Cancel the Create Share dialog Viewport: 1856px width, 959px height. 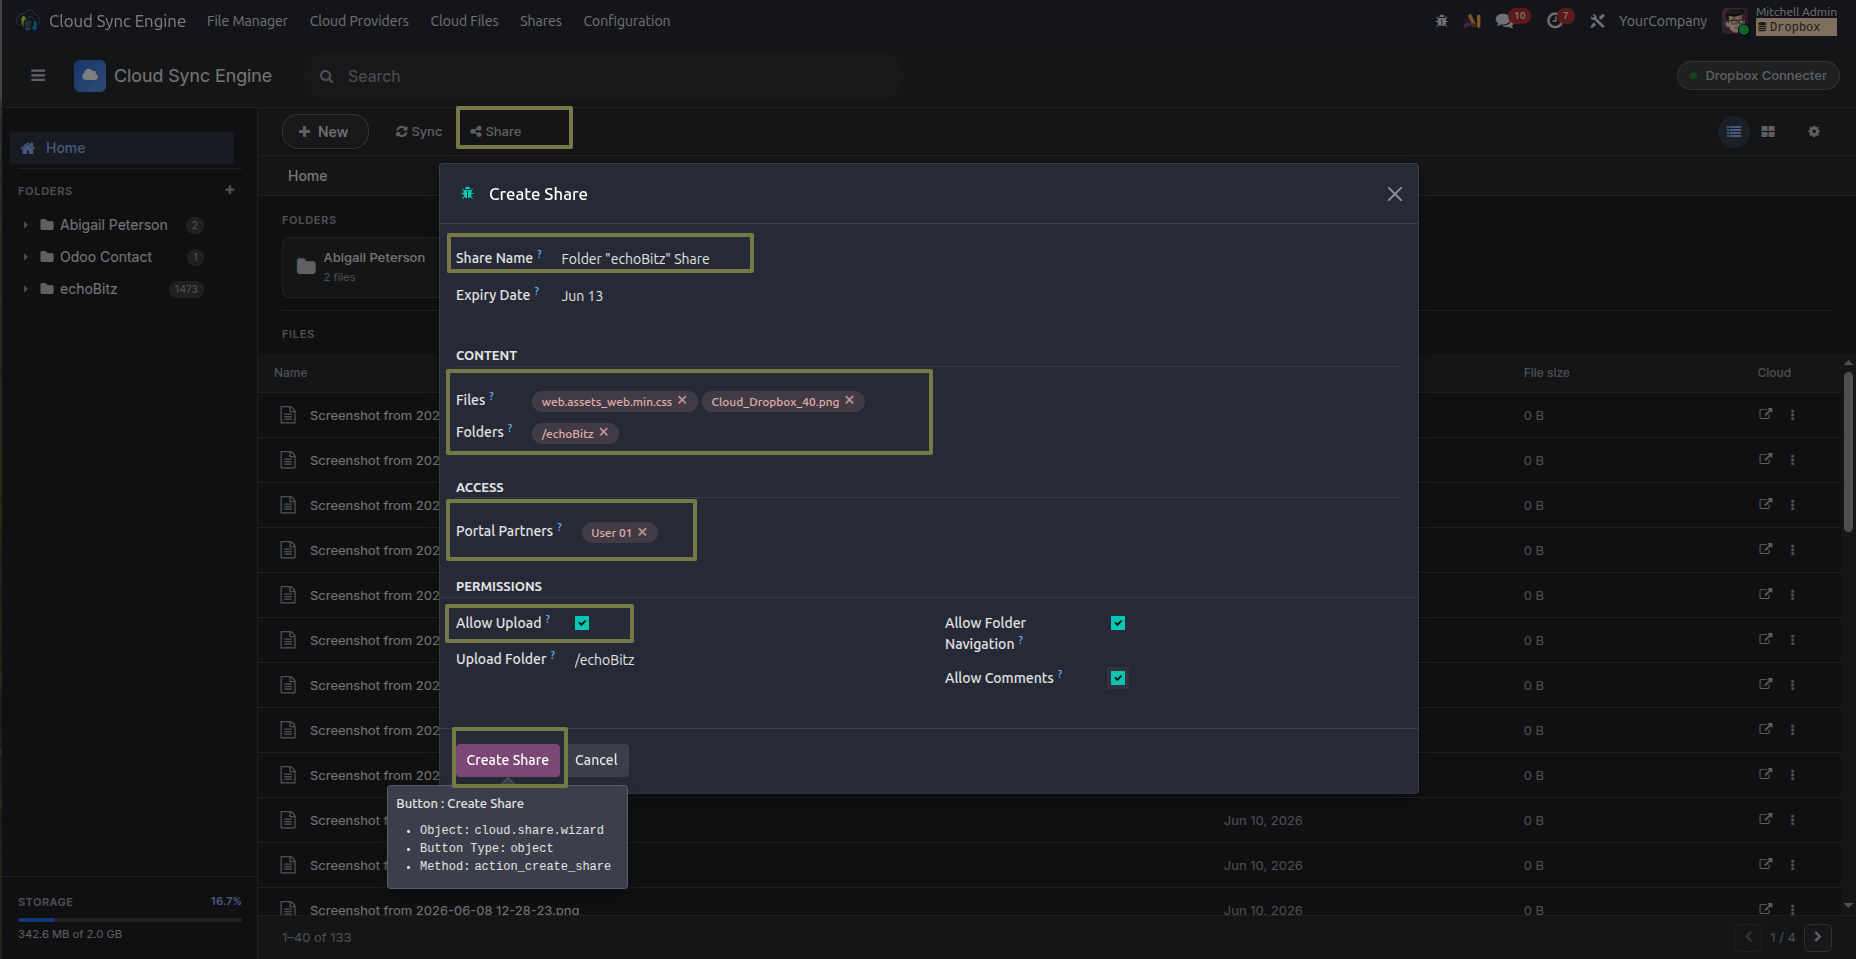pyautogui.click(x=596, y=760)
